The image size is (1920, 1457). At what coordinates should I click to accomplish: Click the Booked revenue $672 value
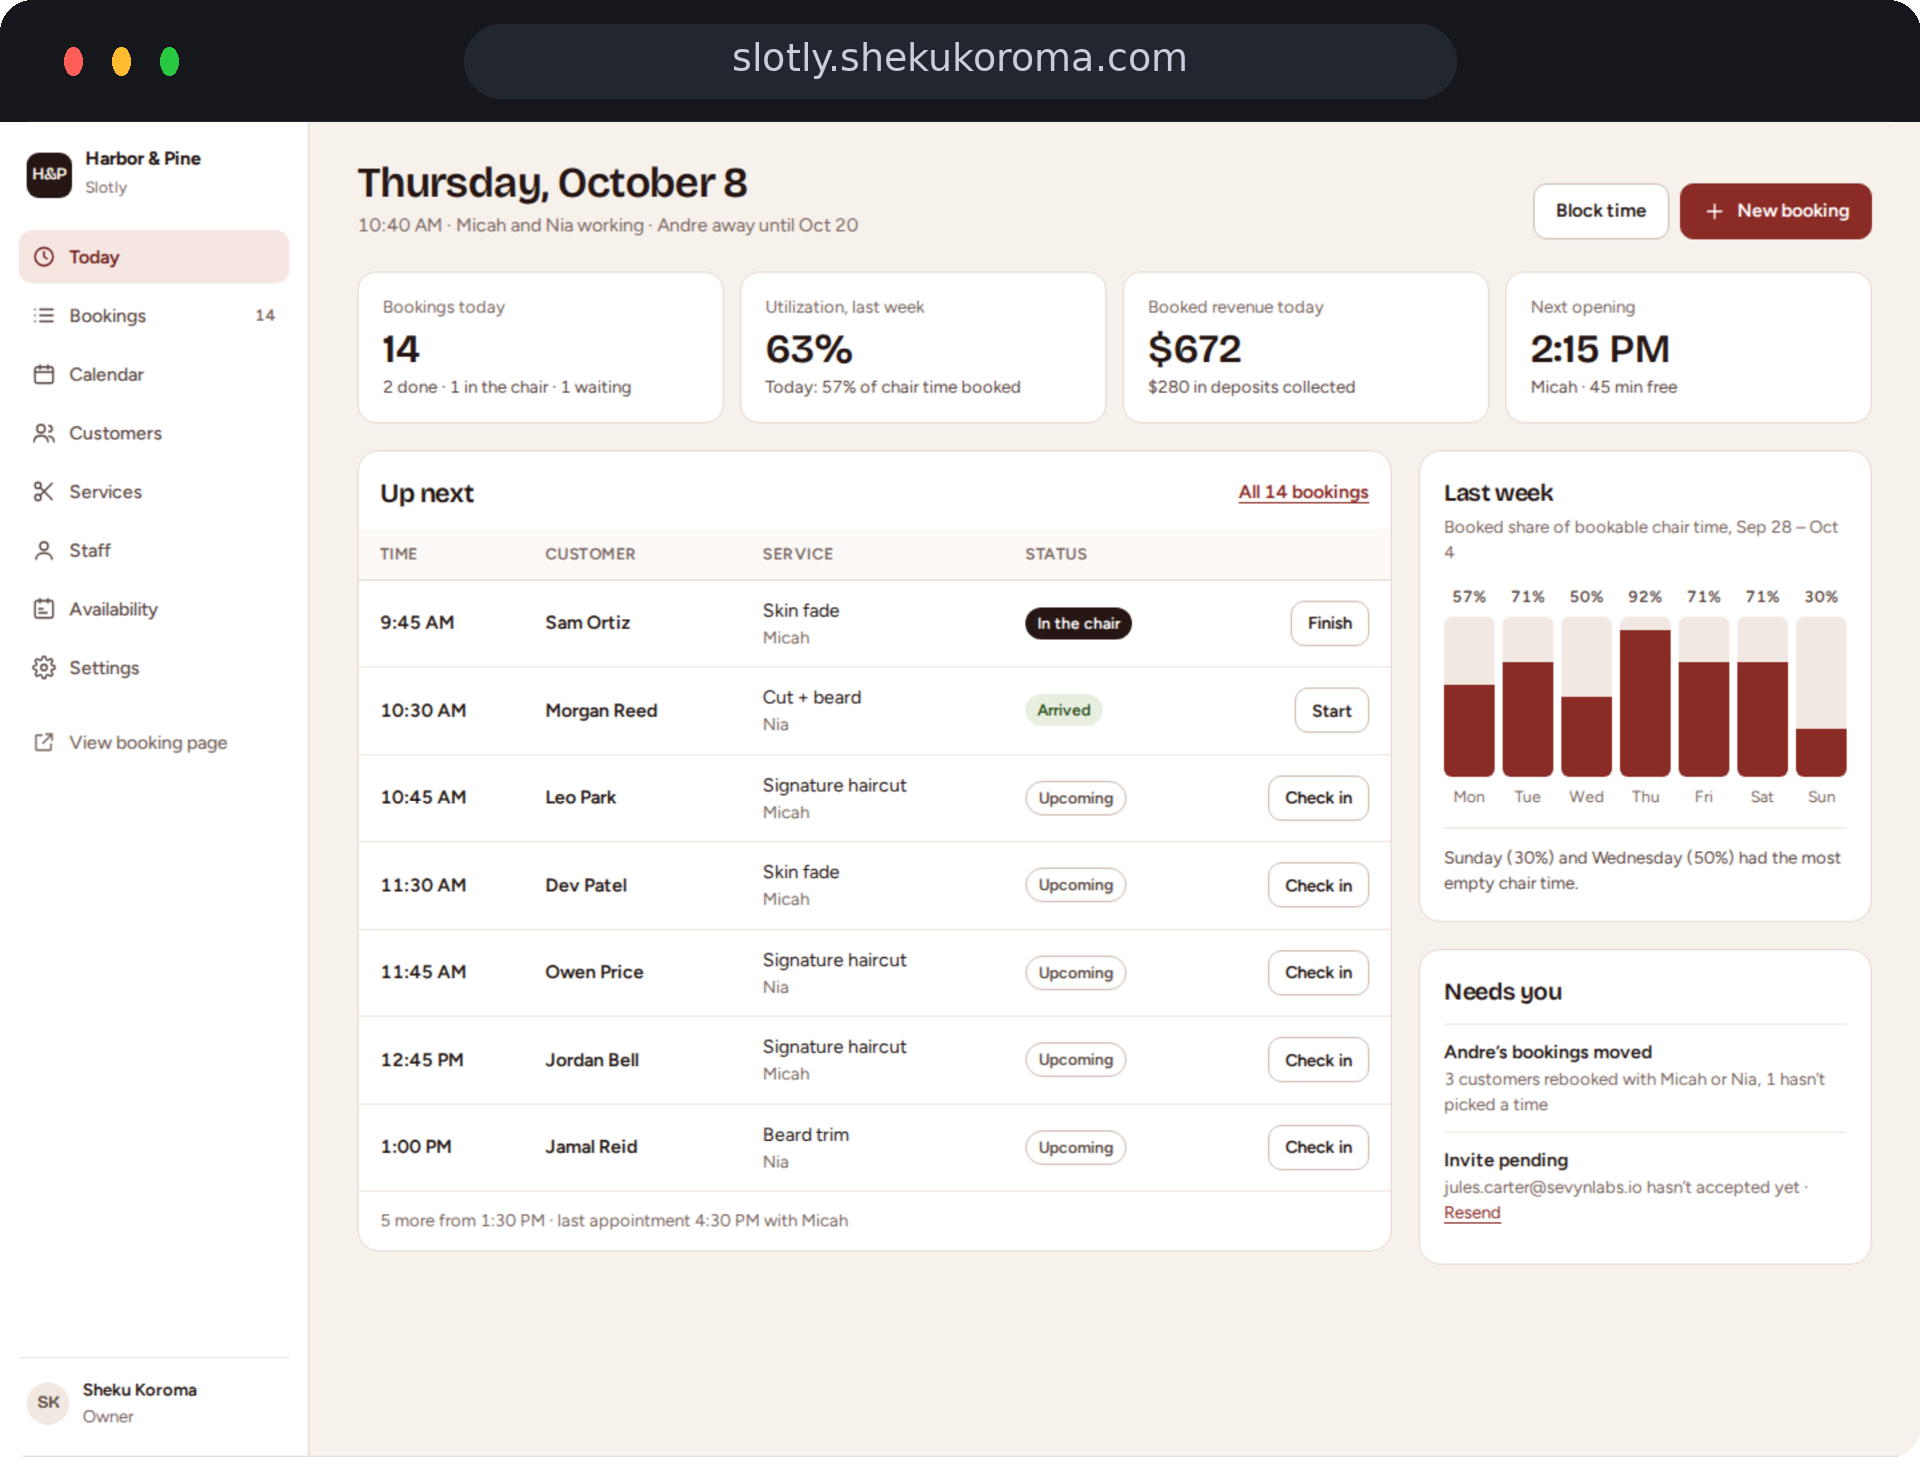coord(1194,349)
